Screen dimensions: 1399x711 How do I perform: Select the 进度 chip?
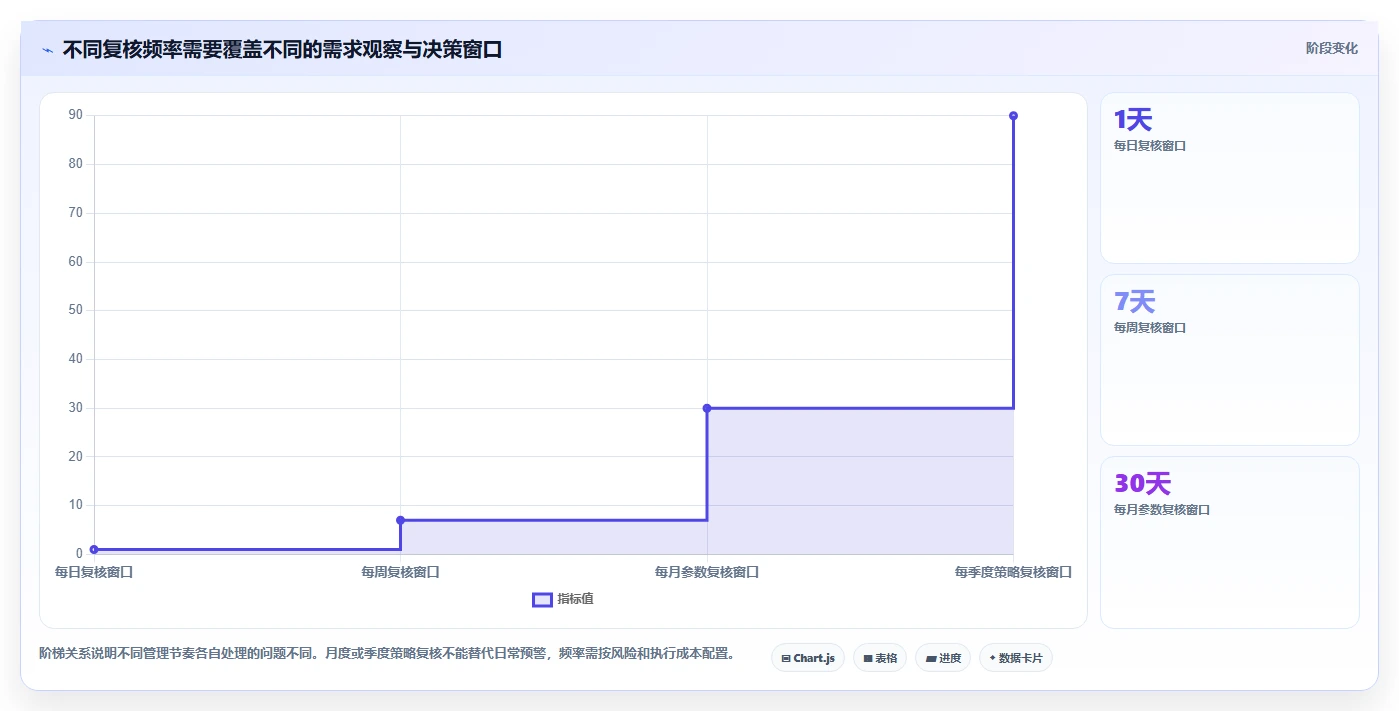(x=943, y=658)
